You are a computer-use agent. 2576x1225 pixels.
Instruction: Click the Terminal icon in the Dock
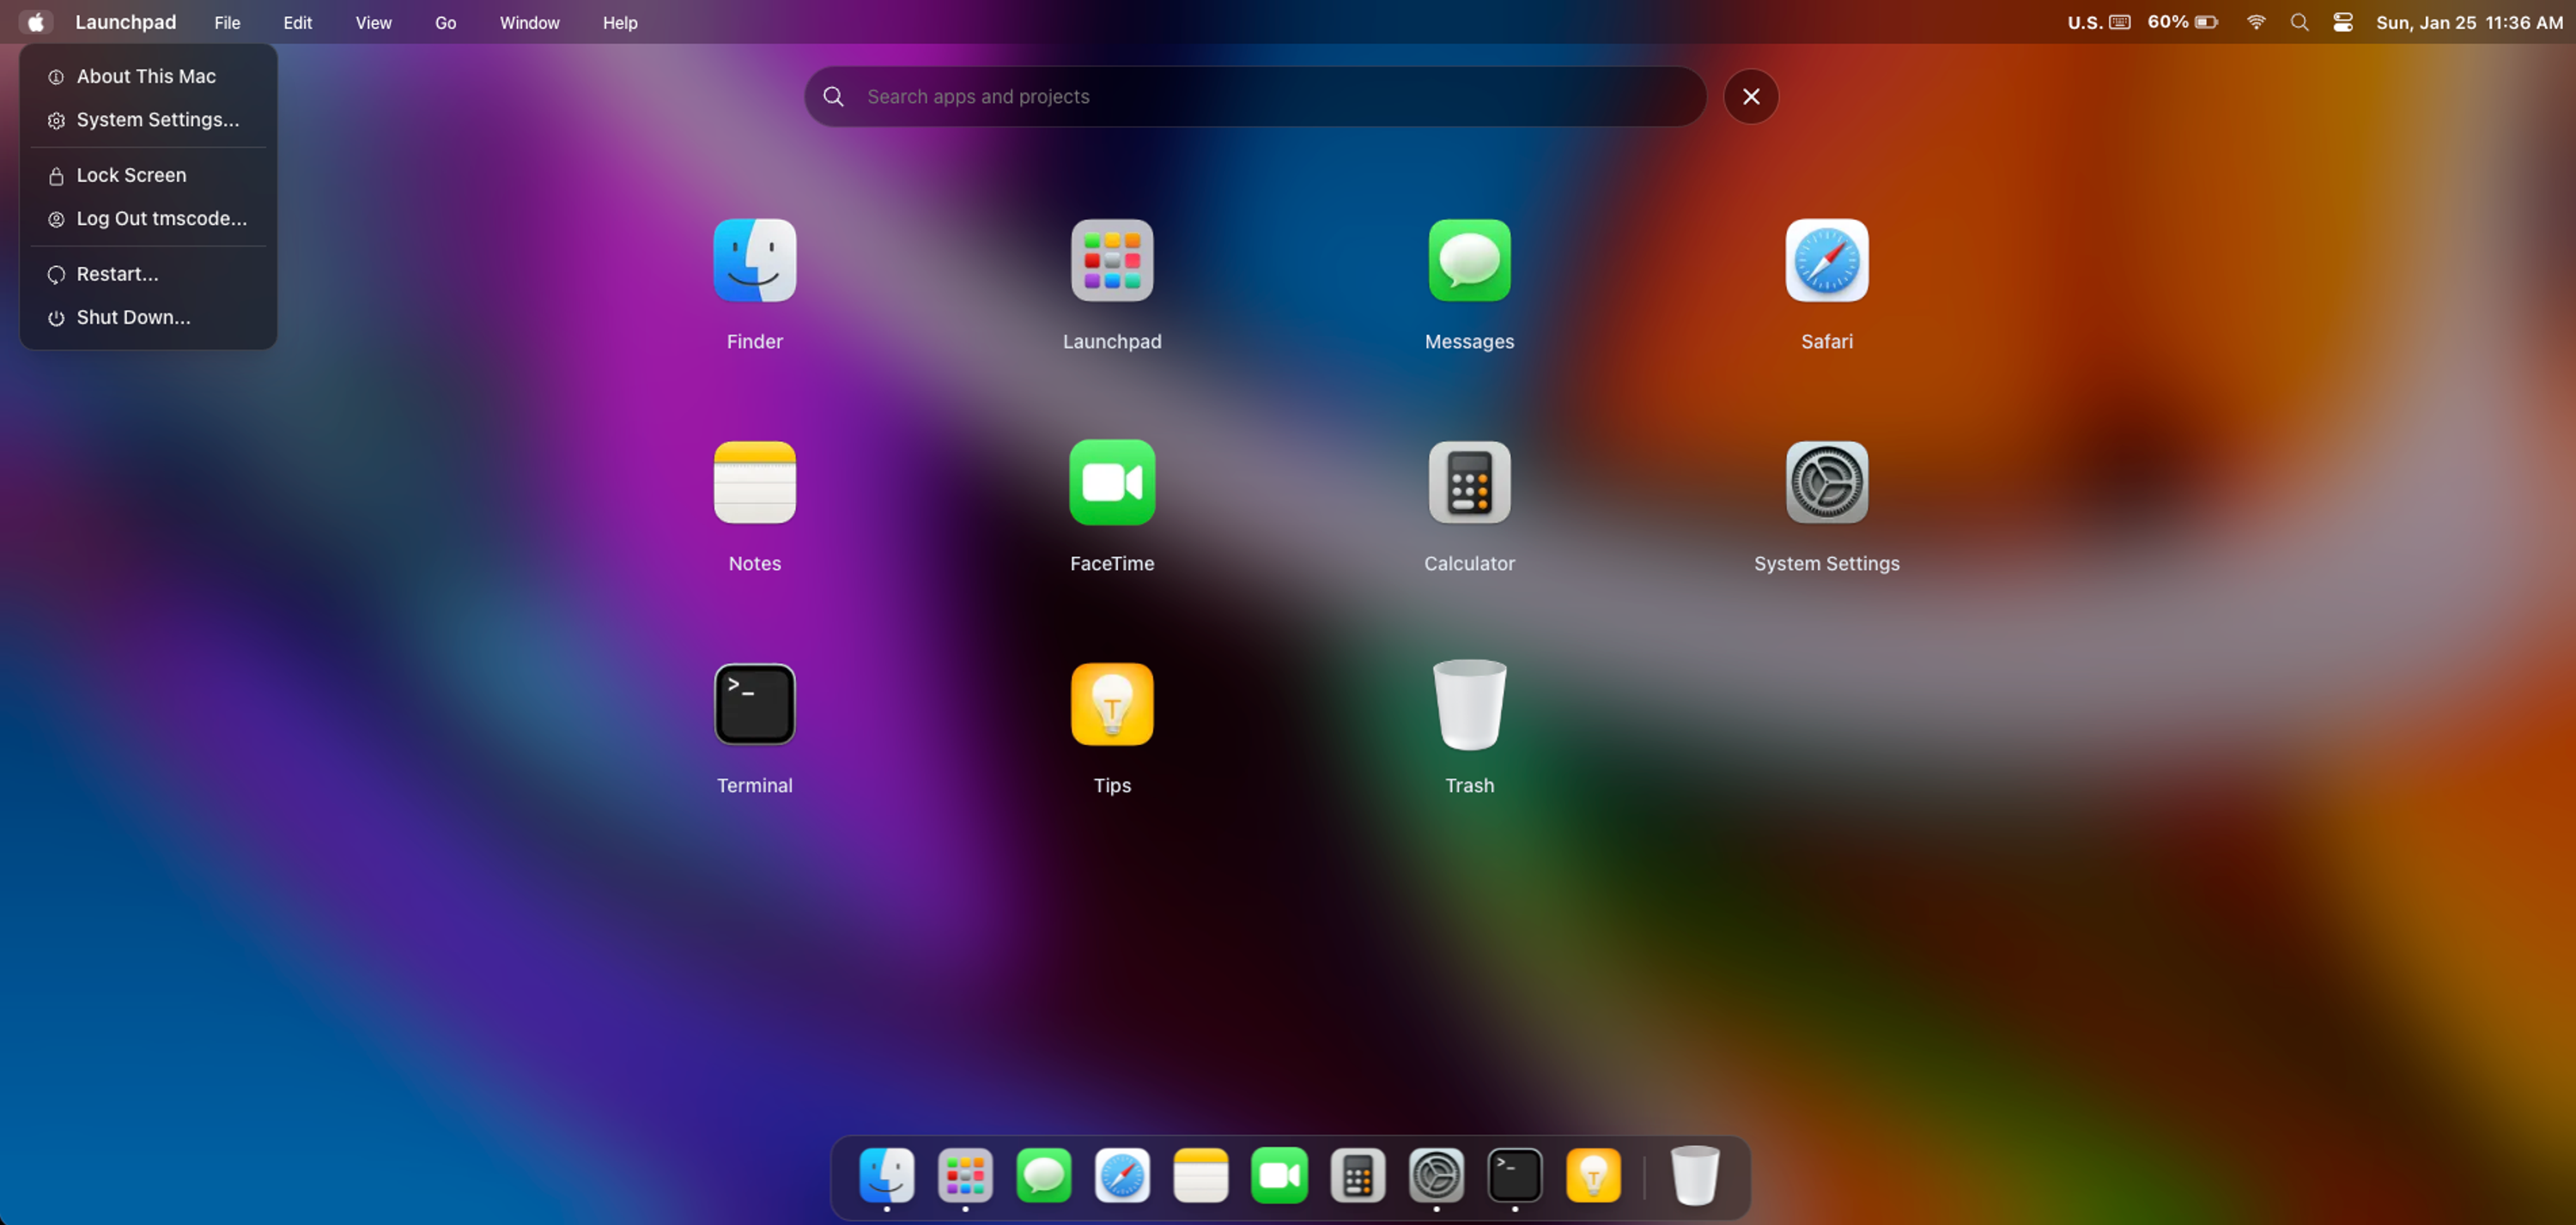pyautogui.click(x=1514, y=1174)
